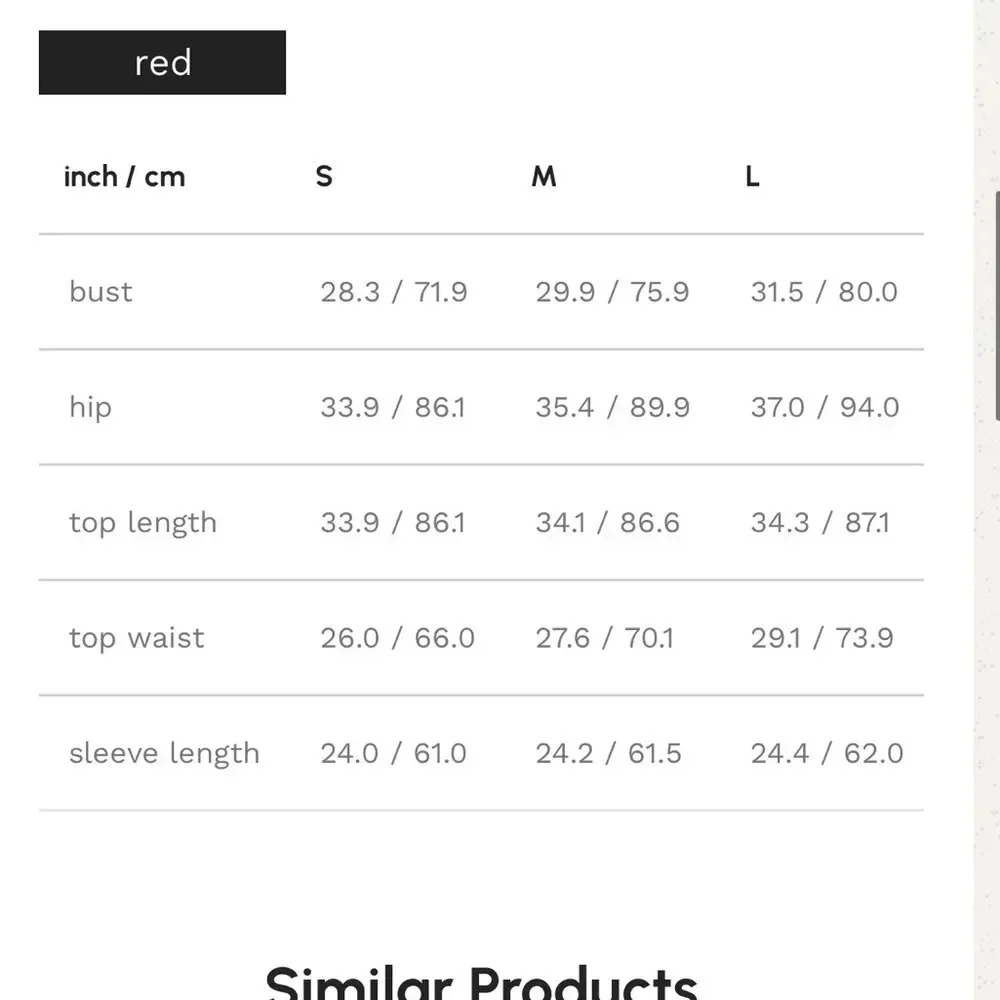Image resolution: width=1000 pixels, height=1000 pixels.
Task: Select the red color tab
Action: [162, 63]
